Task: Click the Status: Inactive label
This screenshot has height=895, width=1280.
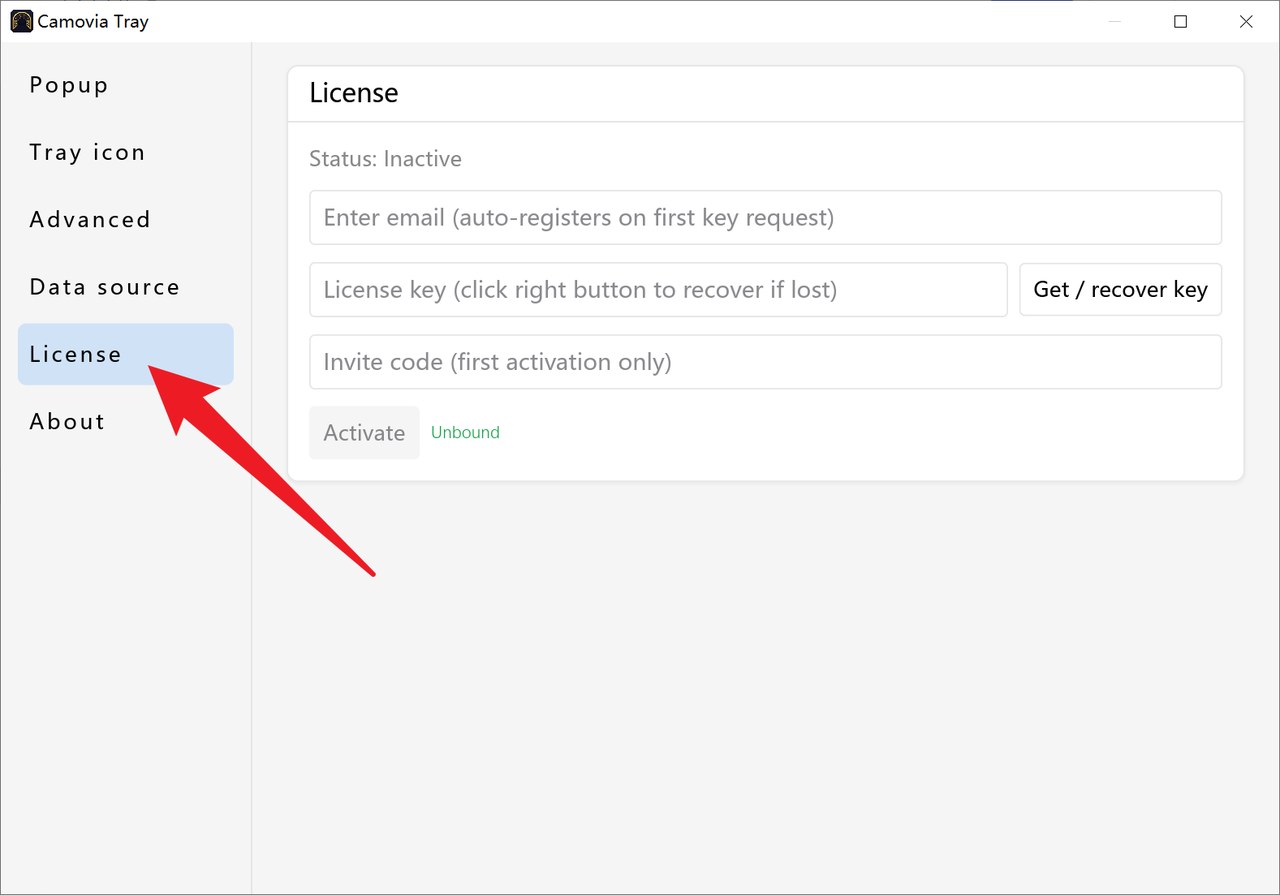Action: pyautogui.click(x=385, y=159)
